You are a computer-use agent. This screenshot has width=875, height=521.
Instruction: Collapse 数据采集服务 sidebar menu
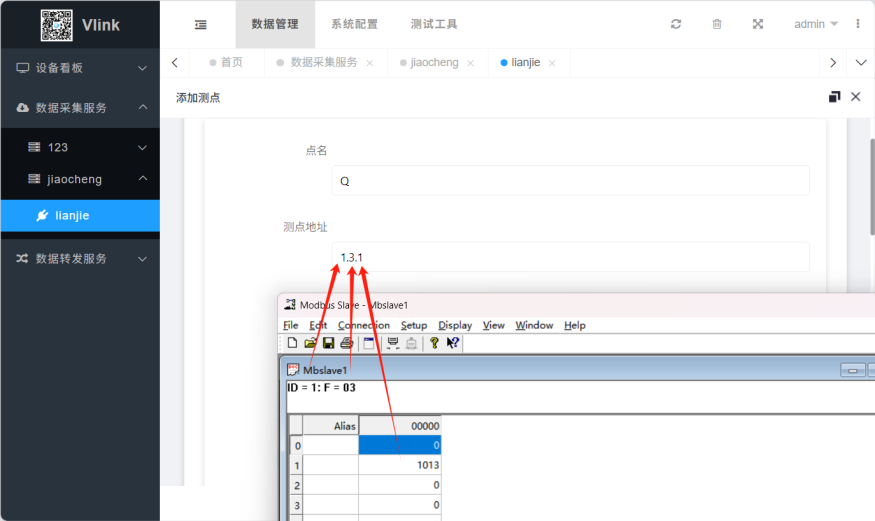pyautogui.click(x=80, y=108)
